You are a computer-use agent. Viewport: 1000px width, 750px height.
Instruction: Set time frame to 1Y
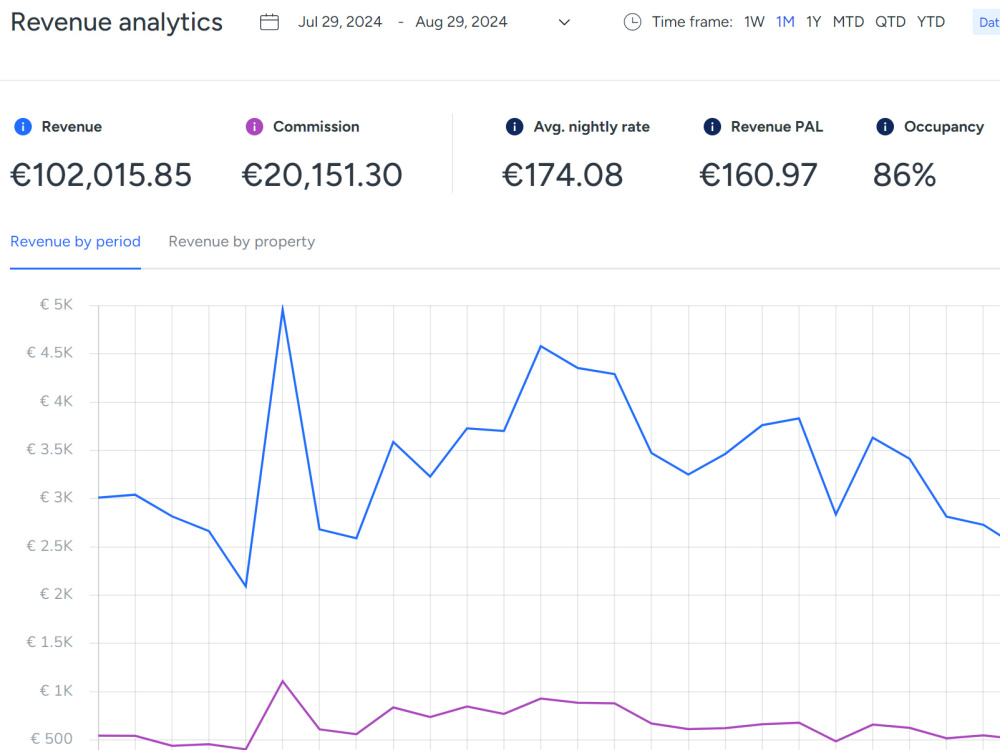tap(813, 22)
